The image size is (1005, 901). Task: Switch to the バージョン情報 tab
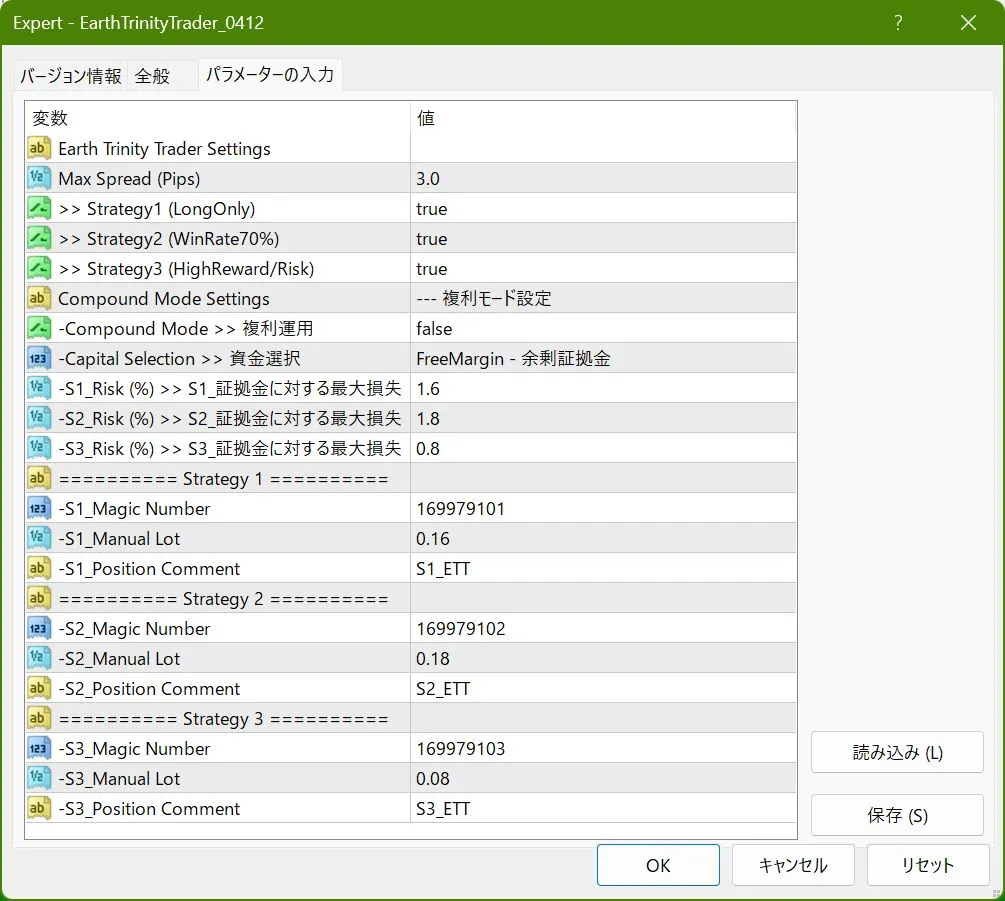tap(71, 76)
